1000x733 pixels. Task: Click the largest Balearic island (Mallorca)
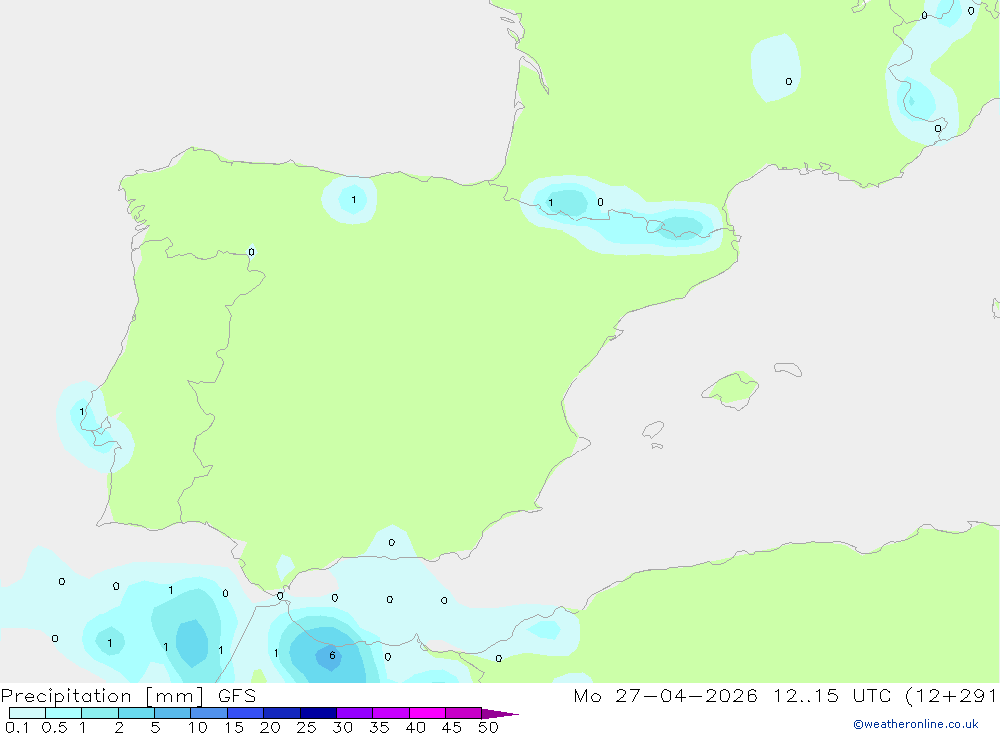(x=732, y=389)
